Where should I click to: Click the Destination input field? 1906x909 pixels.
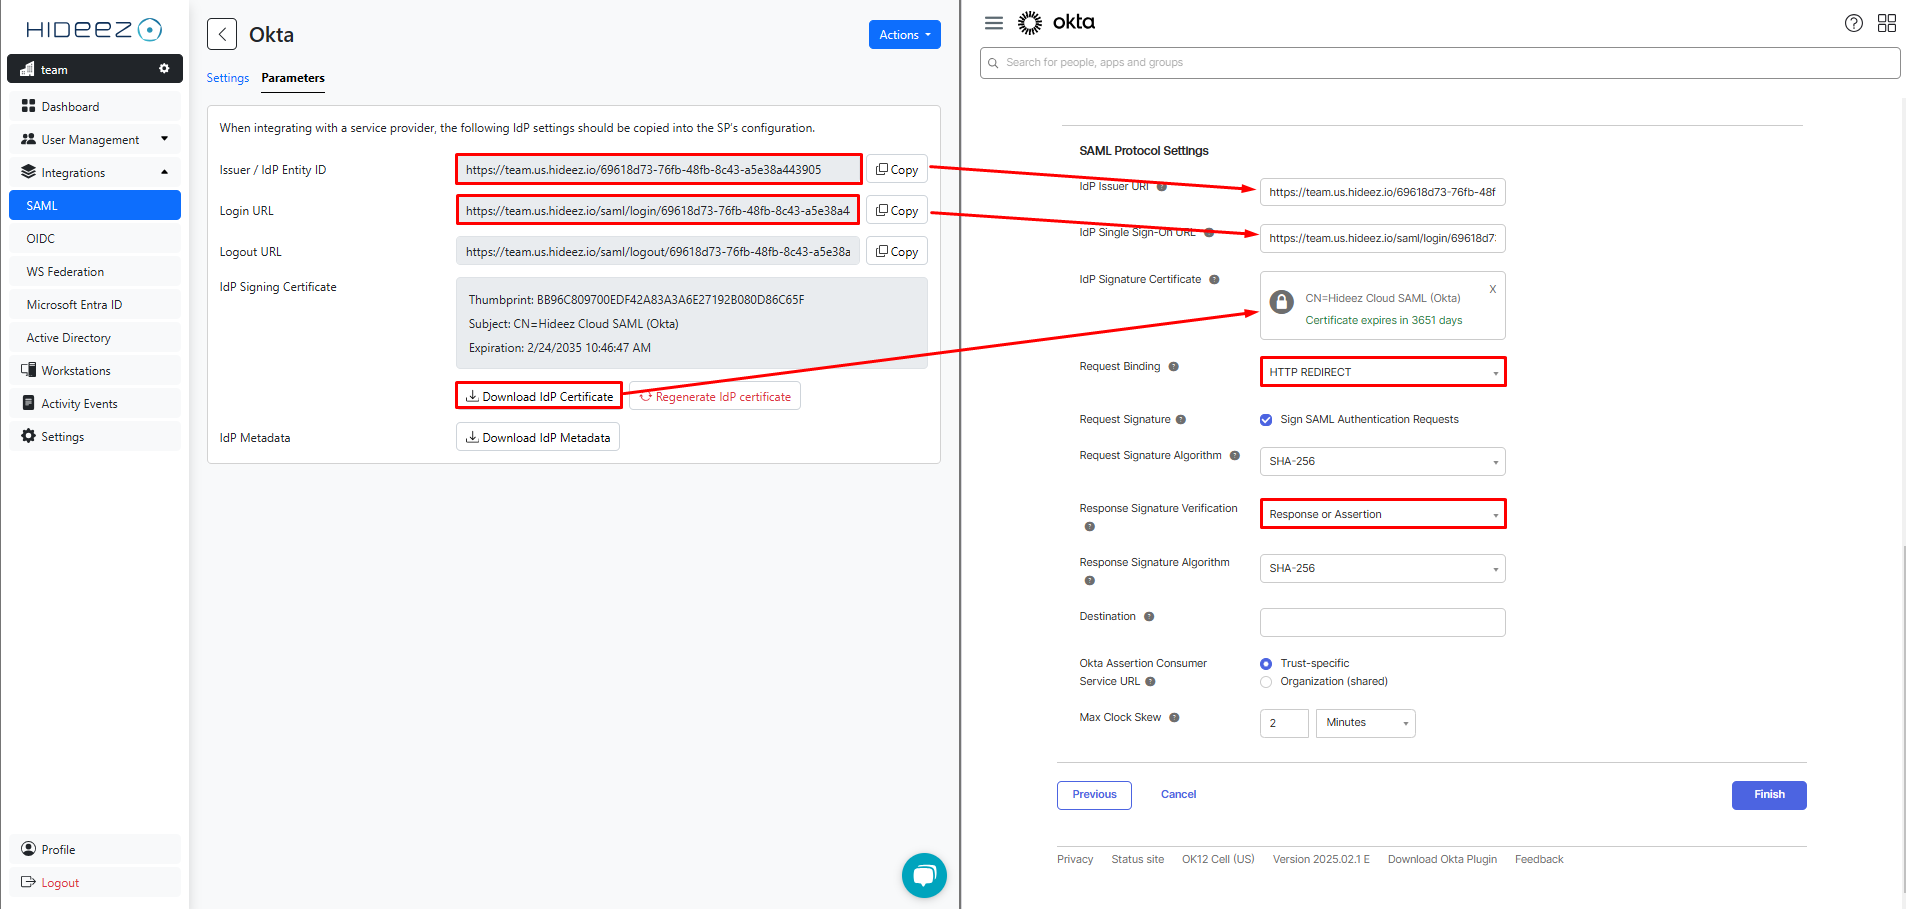tap(1382, 622)
